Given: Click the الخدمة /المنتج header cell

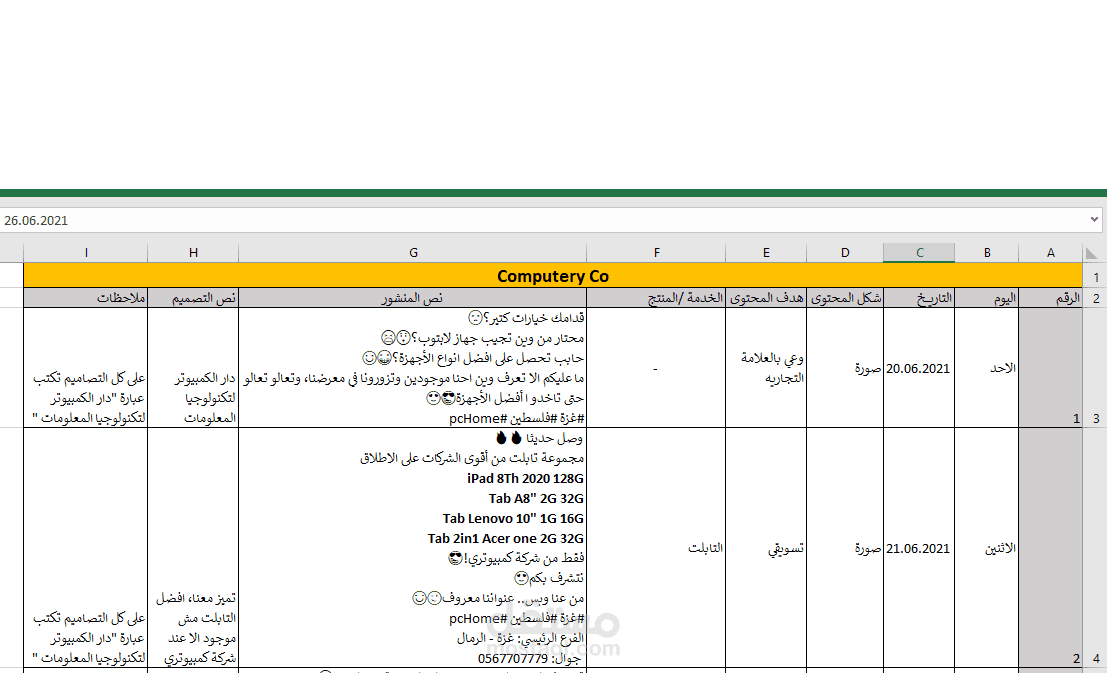Looking at the screenshot, I should (657, 298).
